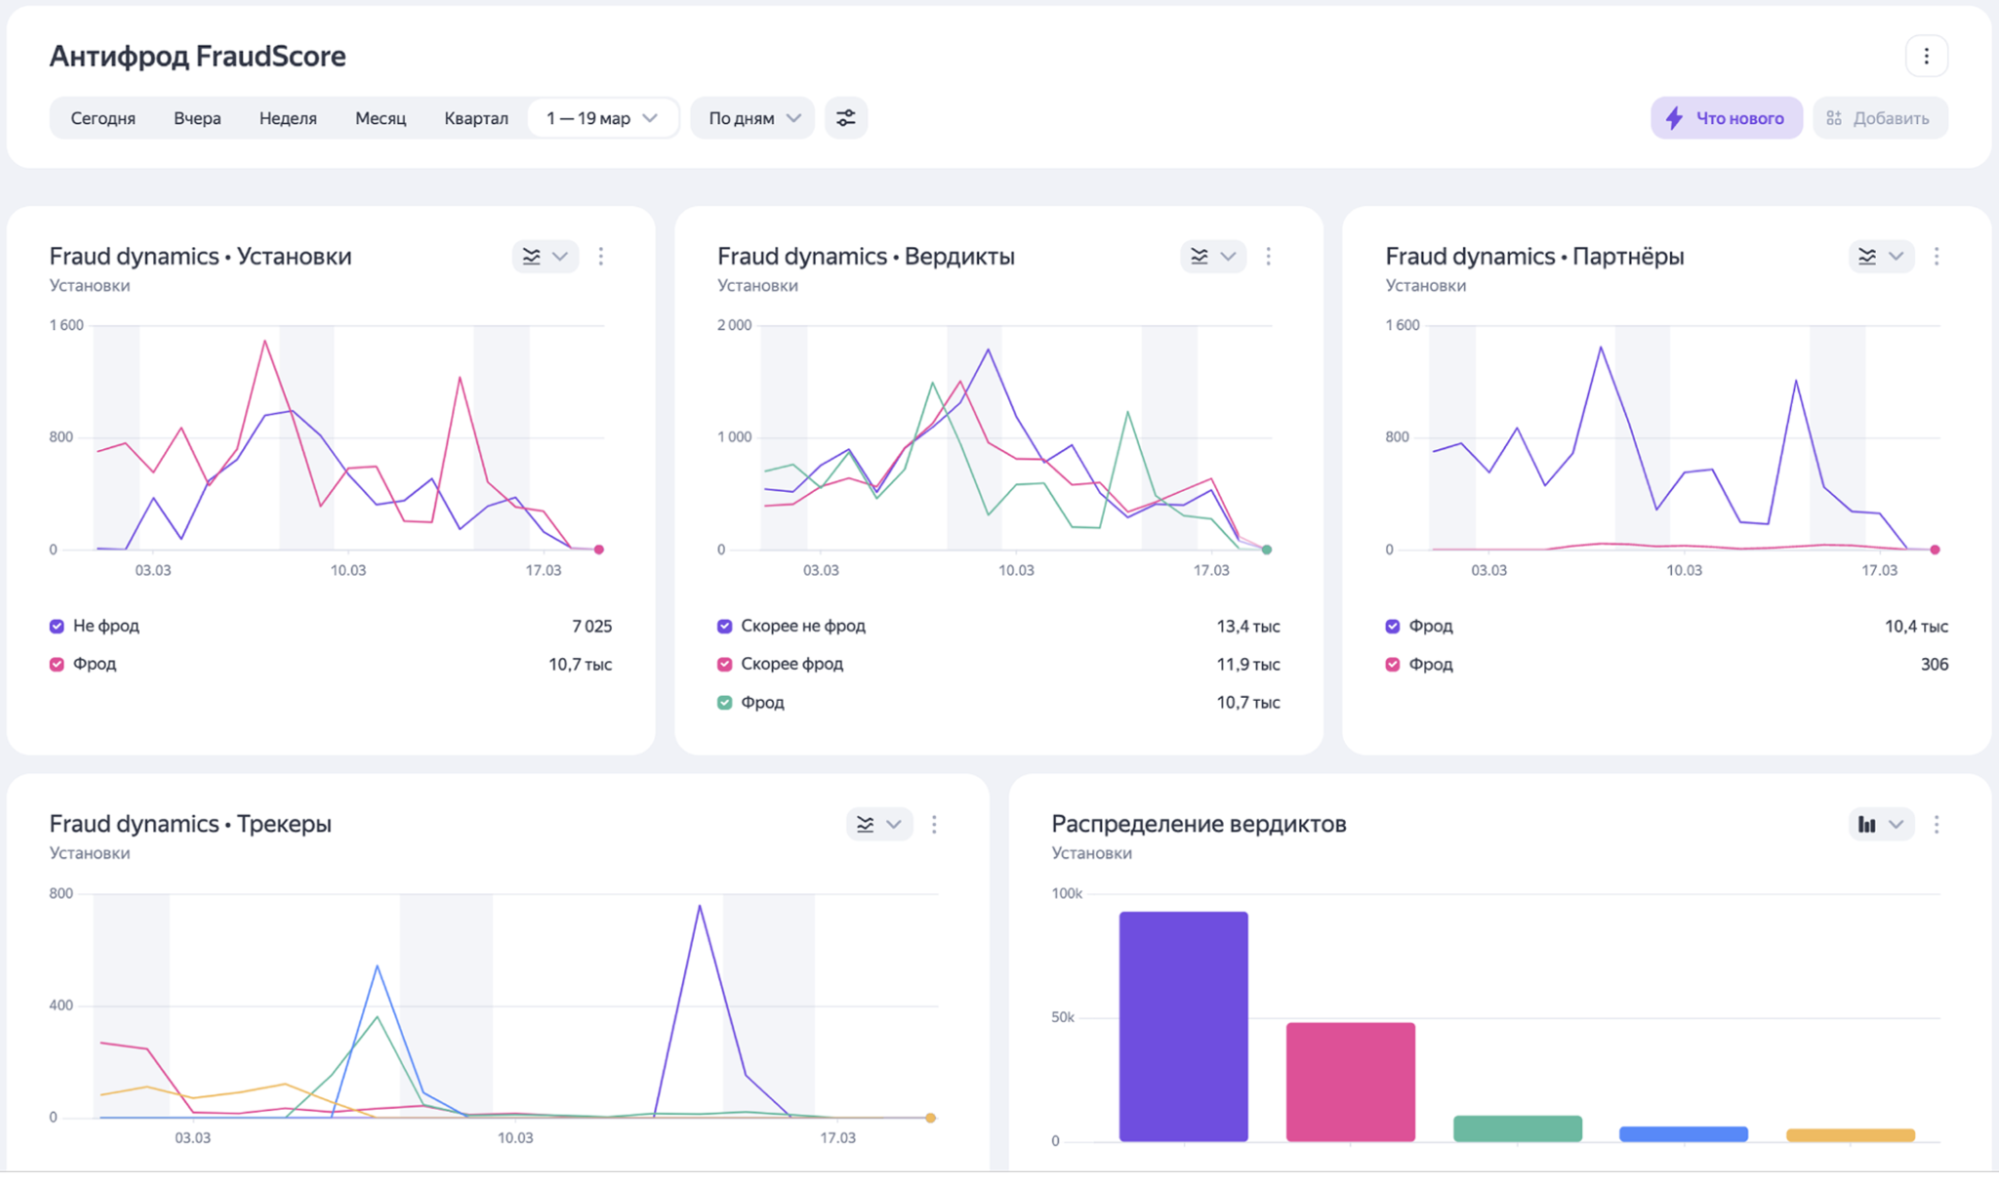Select the Неделя period tab
Image resolution: width=1999 pixels, height=1178 pixels.
[288, 118]
